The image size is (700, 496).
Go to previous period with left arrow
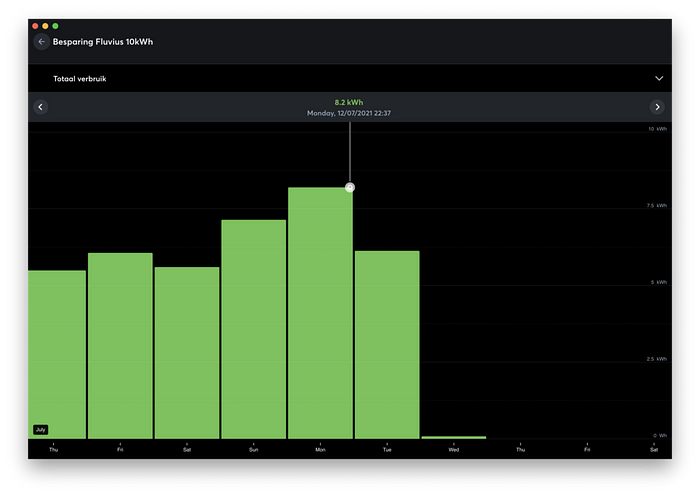point(40,107)
